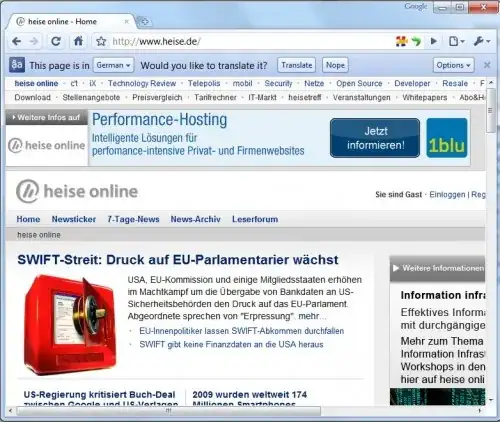Open the SWIFT-Streit headline article
Image resolution: width=500 pixels, height=422 pixels.
click(x=178, y=260)
